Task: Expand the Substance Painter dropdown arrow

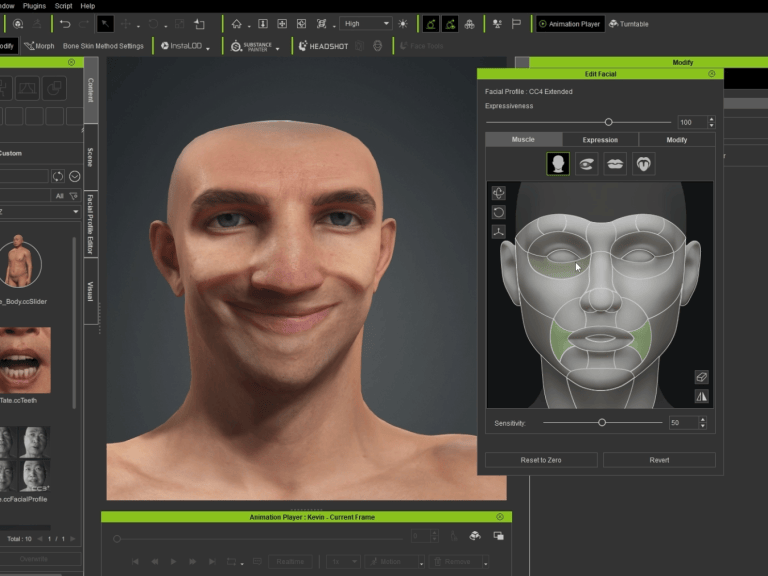Action: tap(278, 48)
